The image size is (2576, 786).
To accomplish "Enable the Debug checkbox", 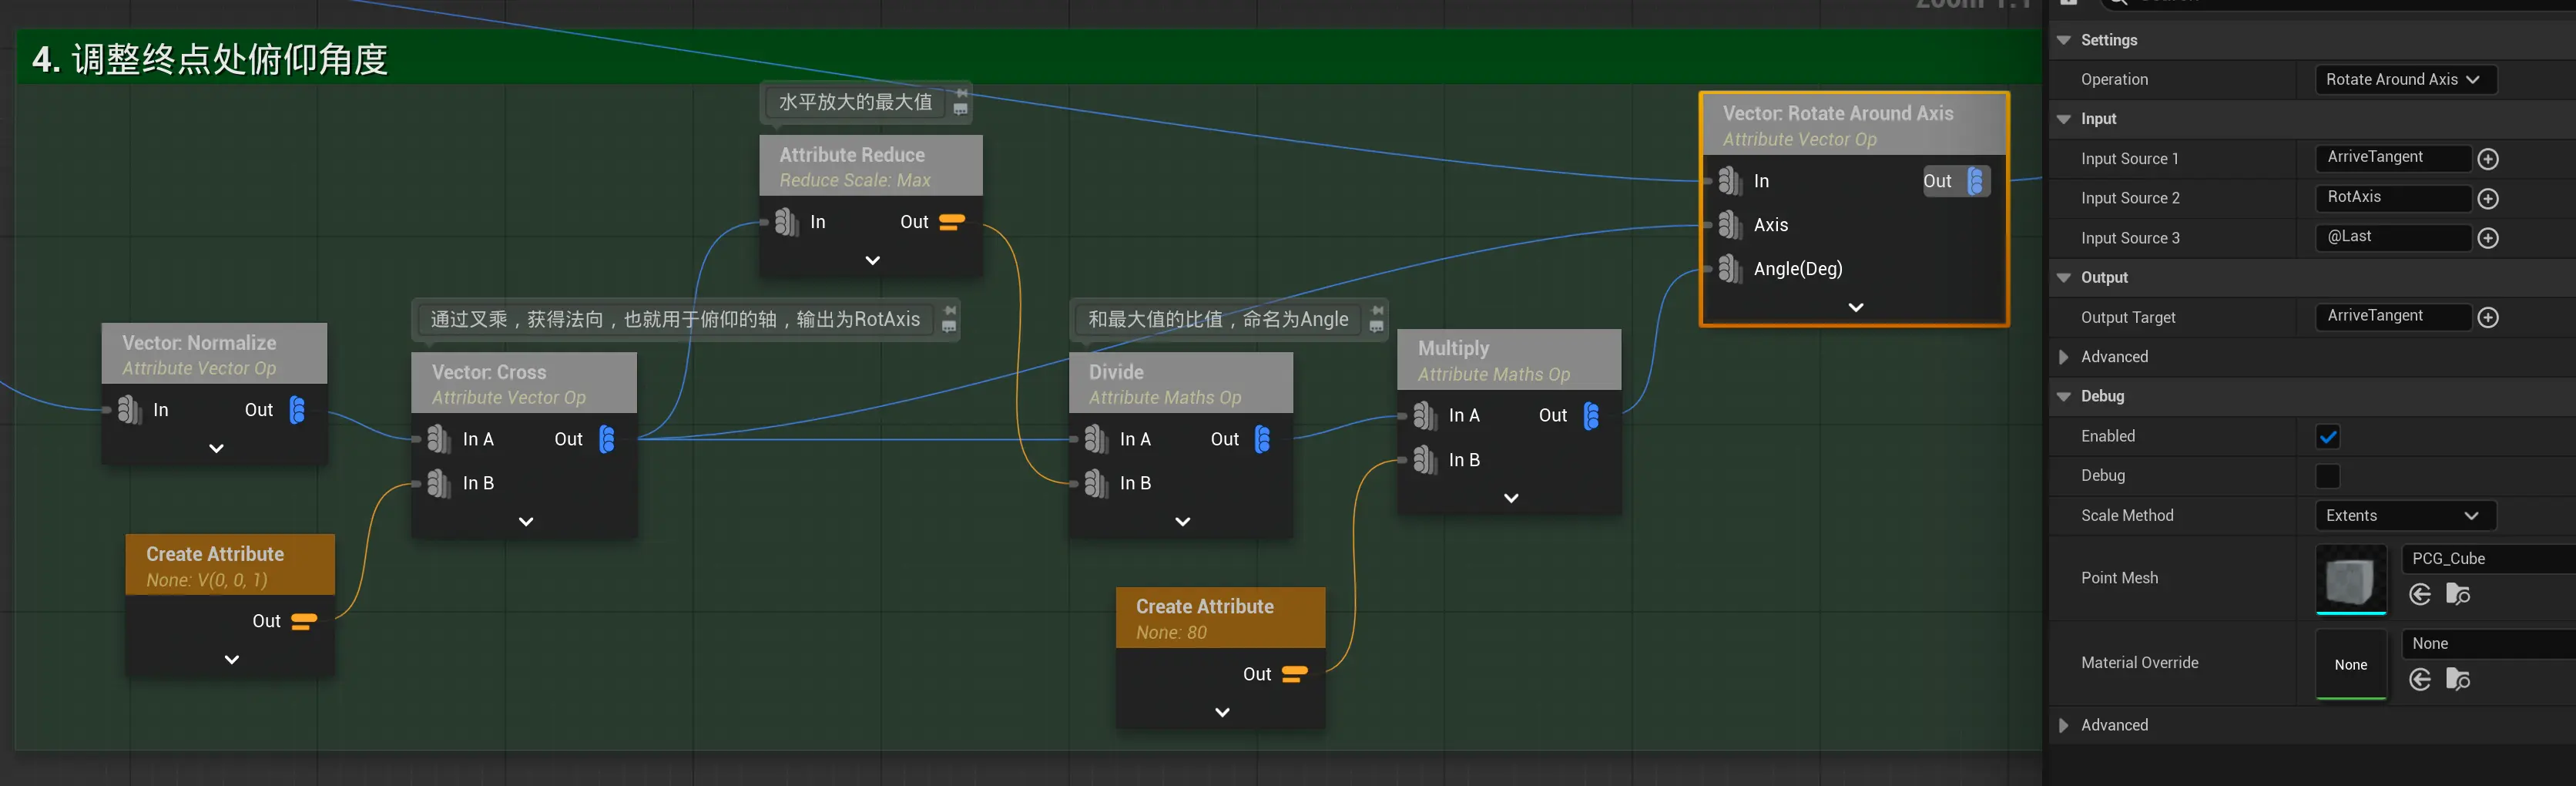I will (x=2327, y=476).
